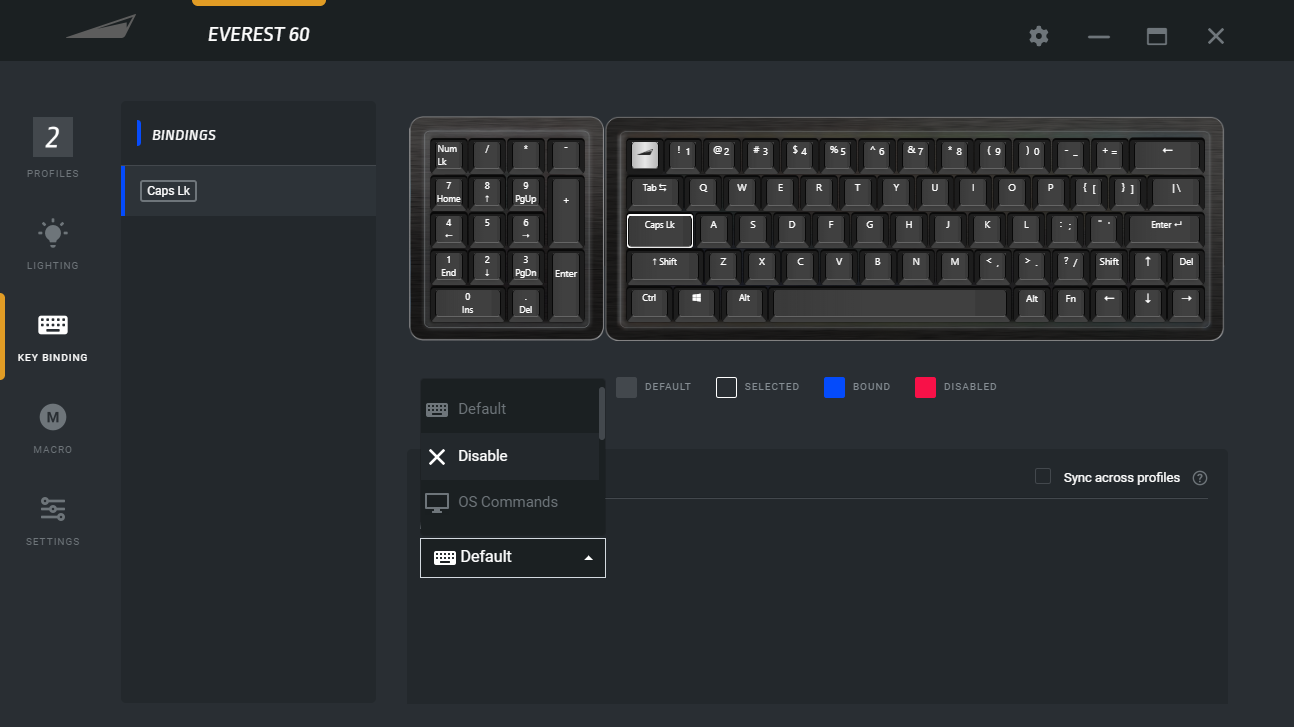Select the numpad 0 Ins key
The image size is (1294, 727).
(x=468, y=303)
